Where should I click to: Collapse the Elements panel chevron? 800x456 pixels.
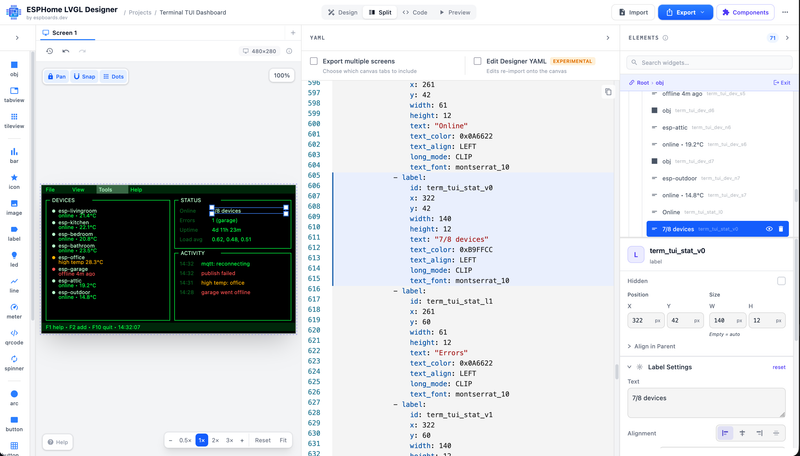787,38
